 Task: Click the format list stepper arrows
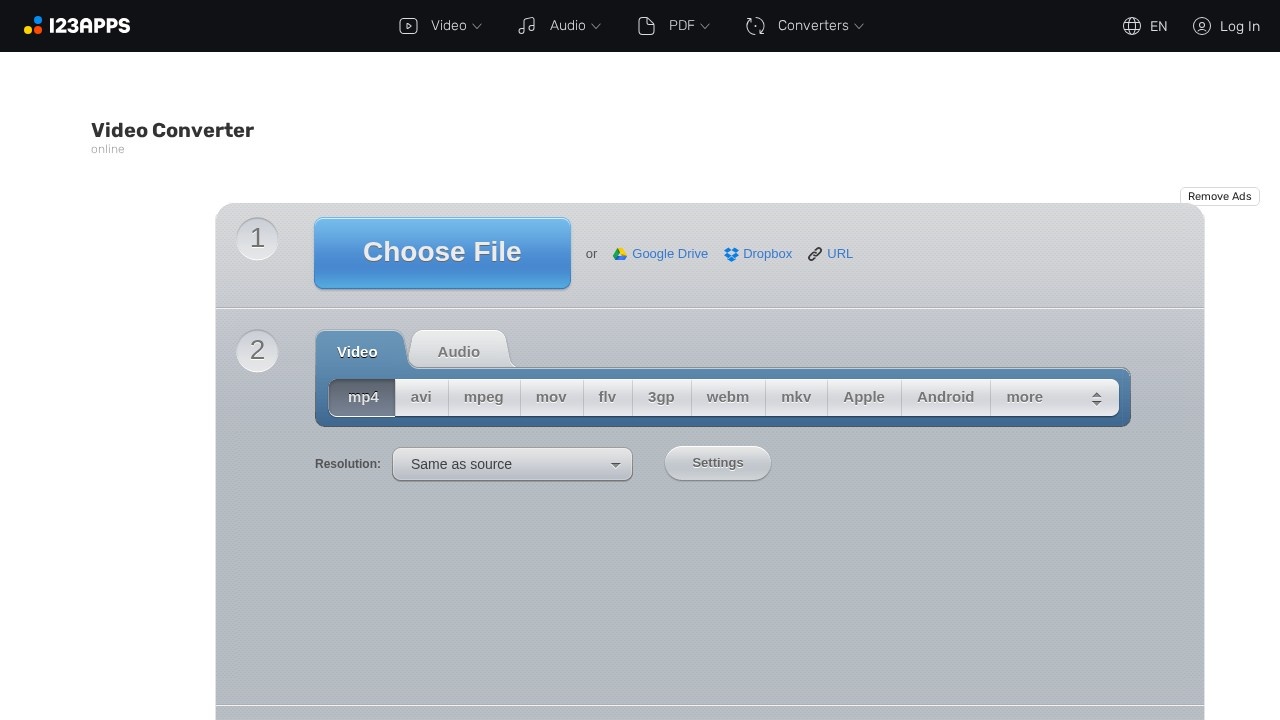1096,397
